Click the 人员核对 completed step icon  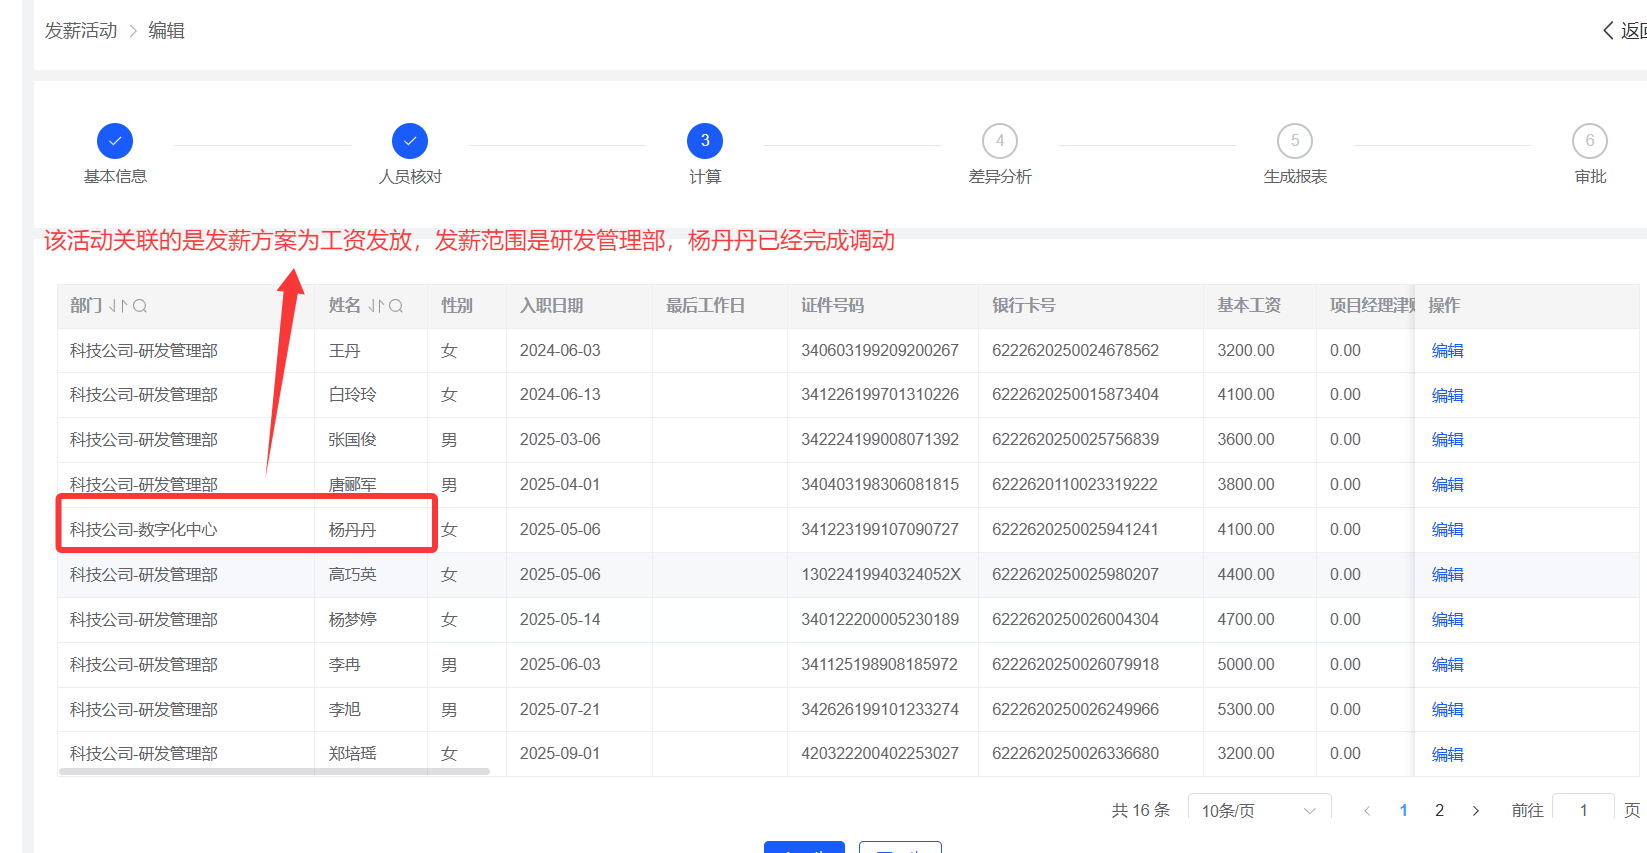coord(410,141)
